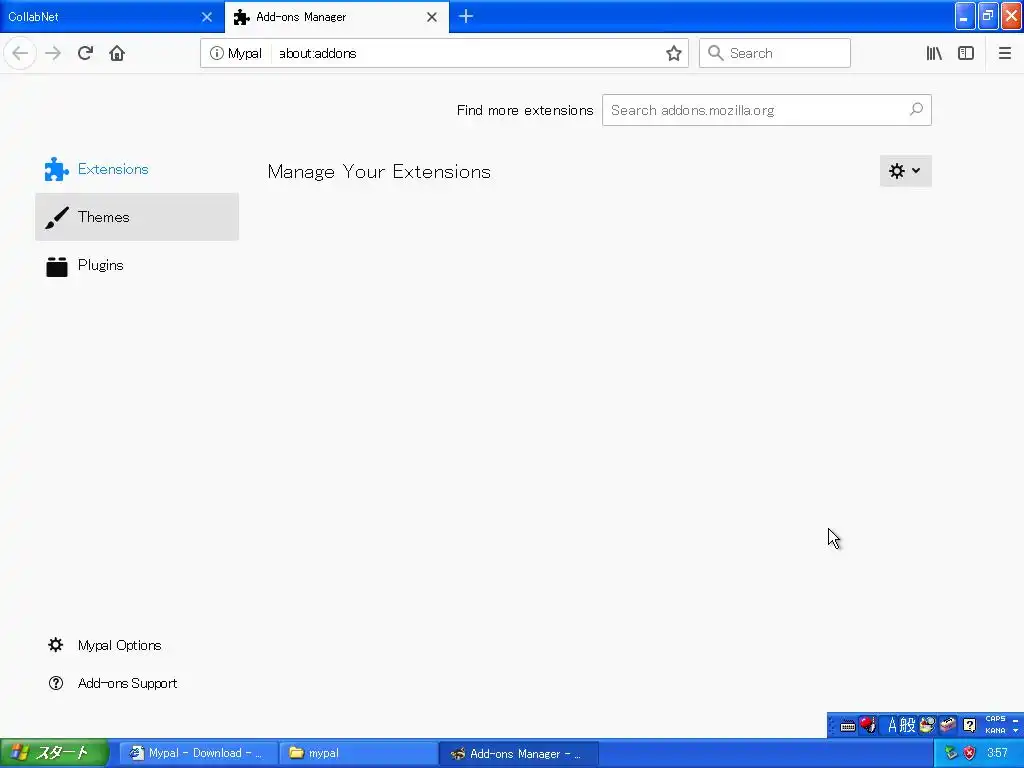Image resolution: width=1024 pixels, height=768 pixels.
Task: Go back with the back arrow button
Action: coord(20,53)
